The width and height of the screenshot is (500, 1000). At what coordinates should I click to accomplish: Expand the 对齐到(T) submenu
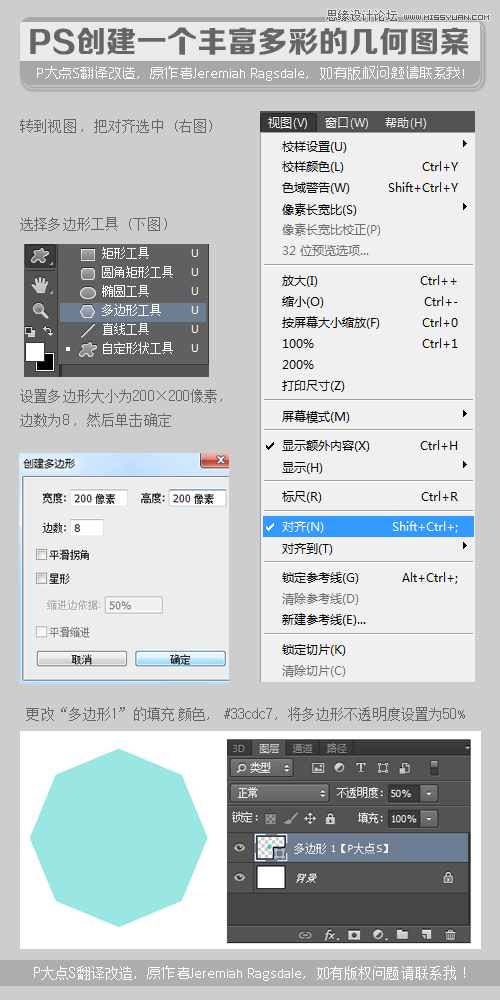(369, 548)
